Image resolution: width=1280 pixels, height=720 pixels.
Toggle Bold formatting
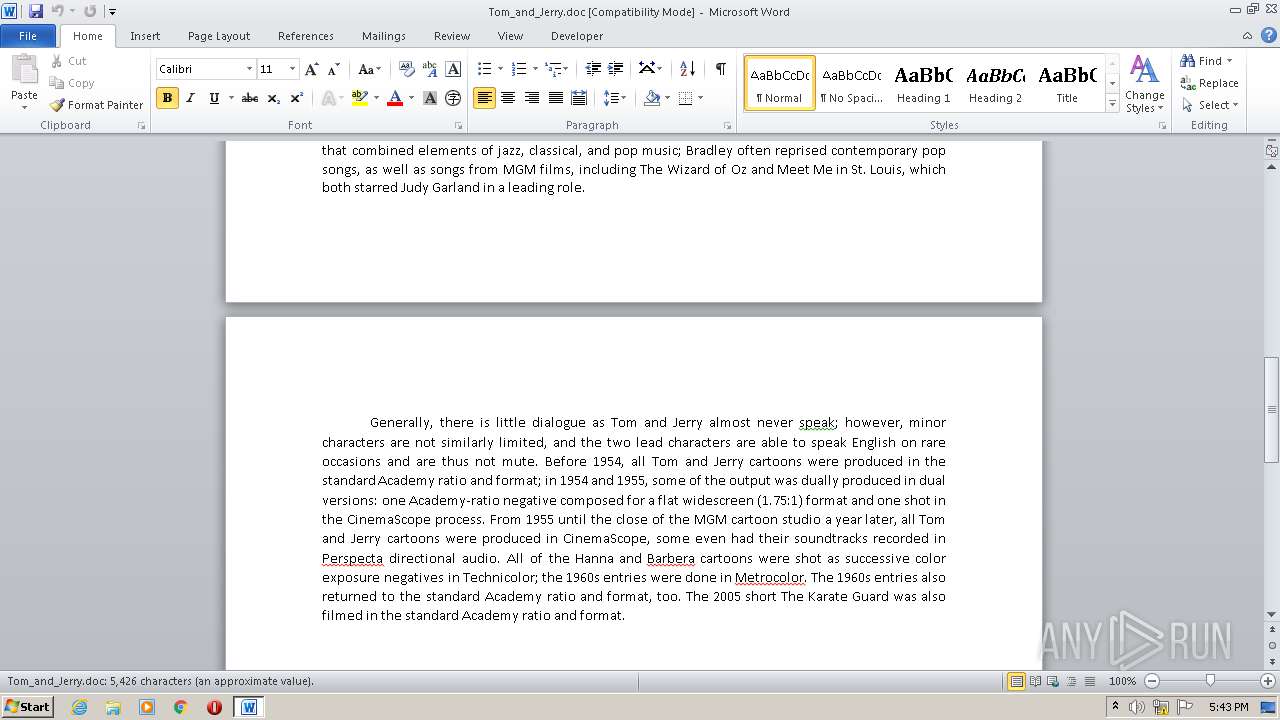tap(167, 98)
